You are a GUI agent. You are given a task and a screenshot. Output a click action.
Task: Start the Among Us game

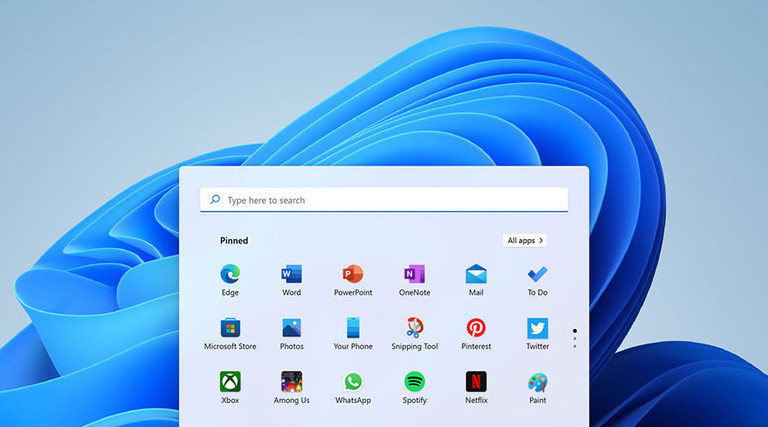click(291, 387)
